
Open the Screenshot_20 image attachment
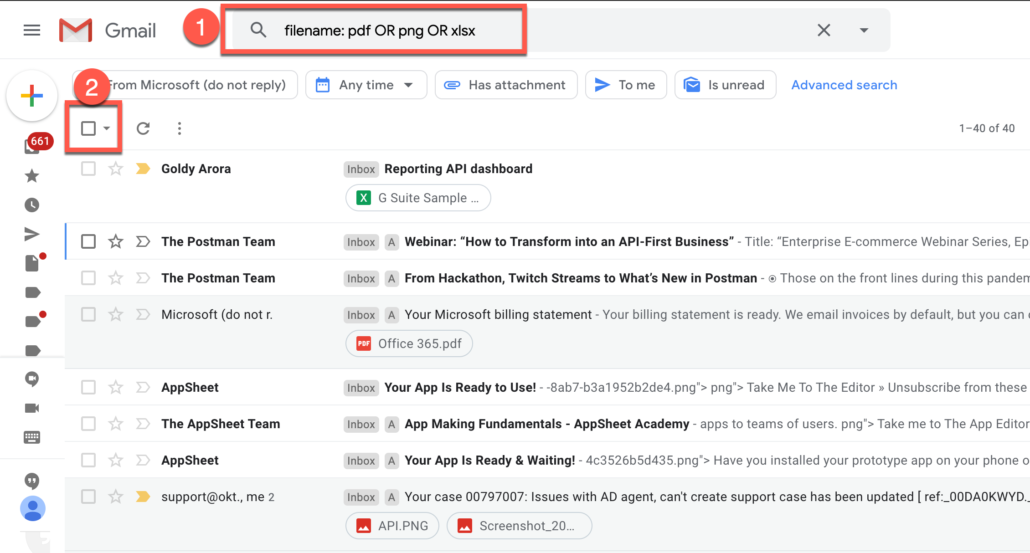[x=519, y=526]
